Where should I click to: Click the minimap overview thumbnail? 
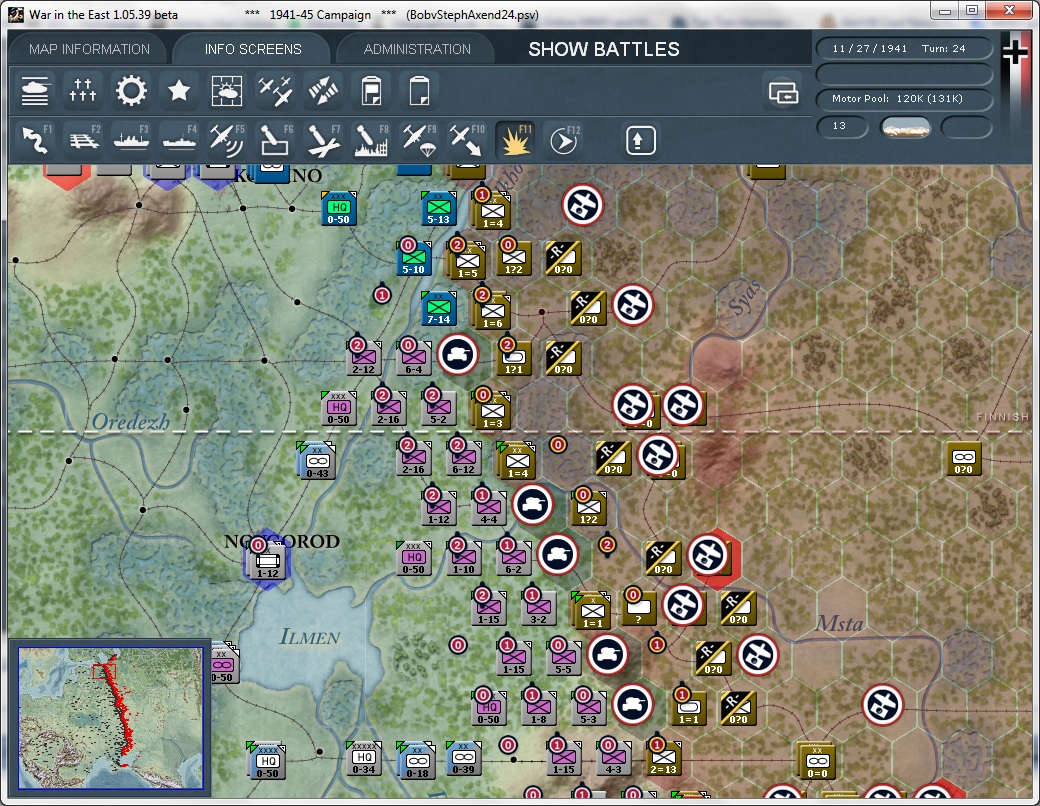(110, 718)
